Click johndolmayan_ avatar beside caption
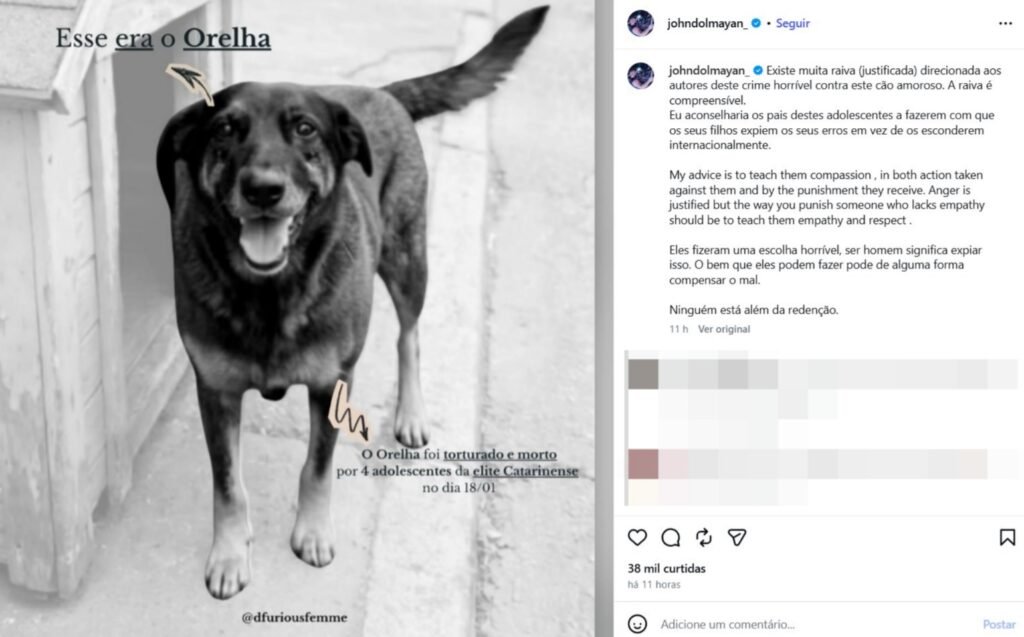The image size is (1024, 637). point(641,76)
